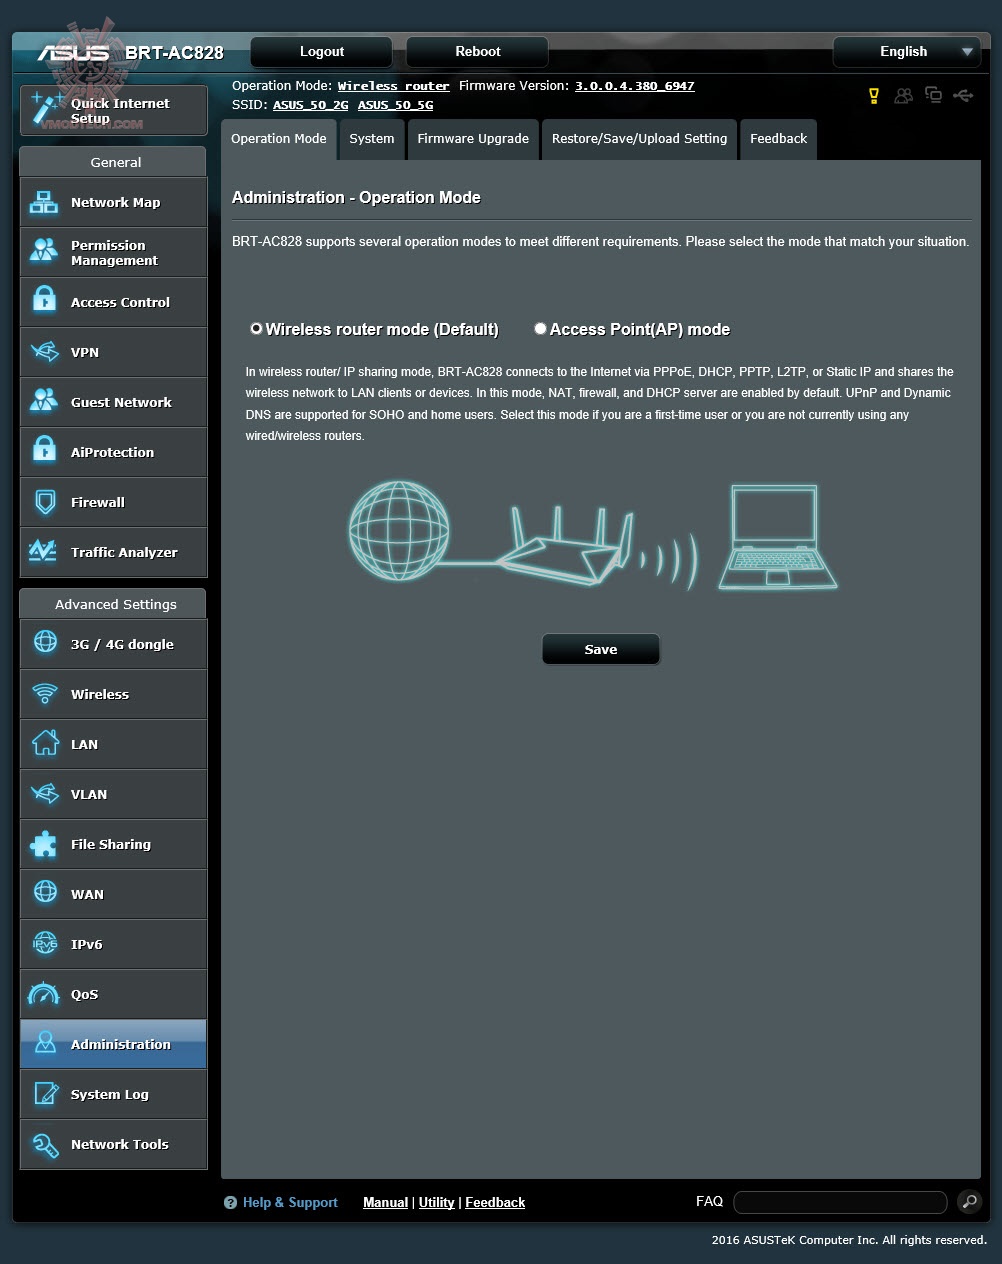Click firmware version 3.0.0.4.380_6947 link
Viewport: 1002px width, 1264px height.
click(x=634, y=86)
